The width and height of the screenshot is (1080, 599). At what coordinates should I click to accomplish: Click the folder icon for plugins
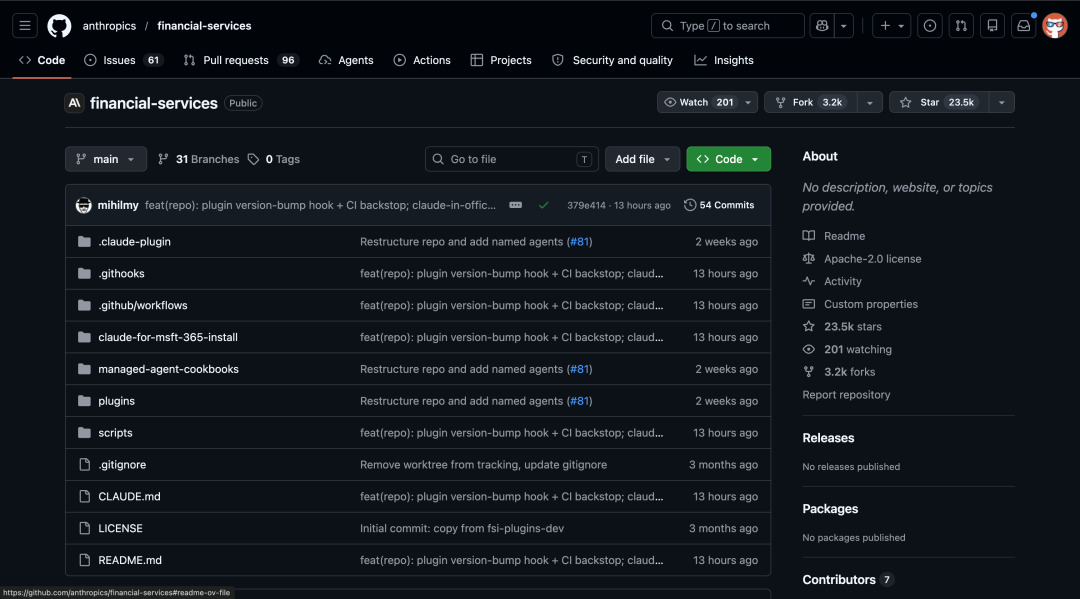point(84,401)
